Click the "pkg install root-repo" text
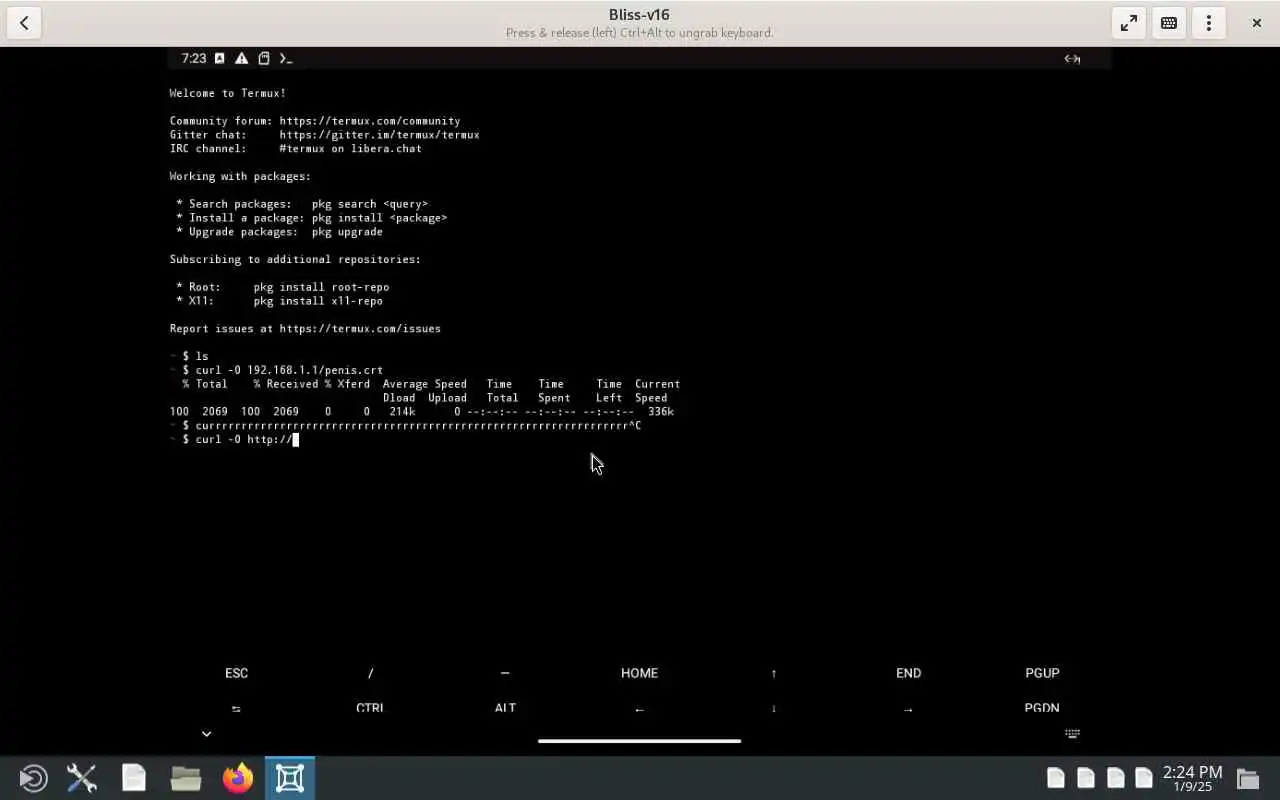Image resolution: width=1280 pixels, height=800 pixels. click(x=322, y=287)
